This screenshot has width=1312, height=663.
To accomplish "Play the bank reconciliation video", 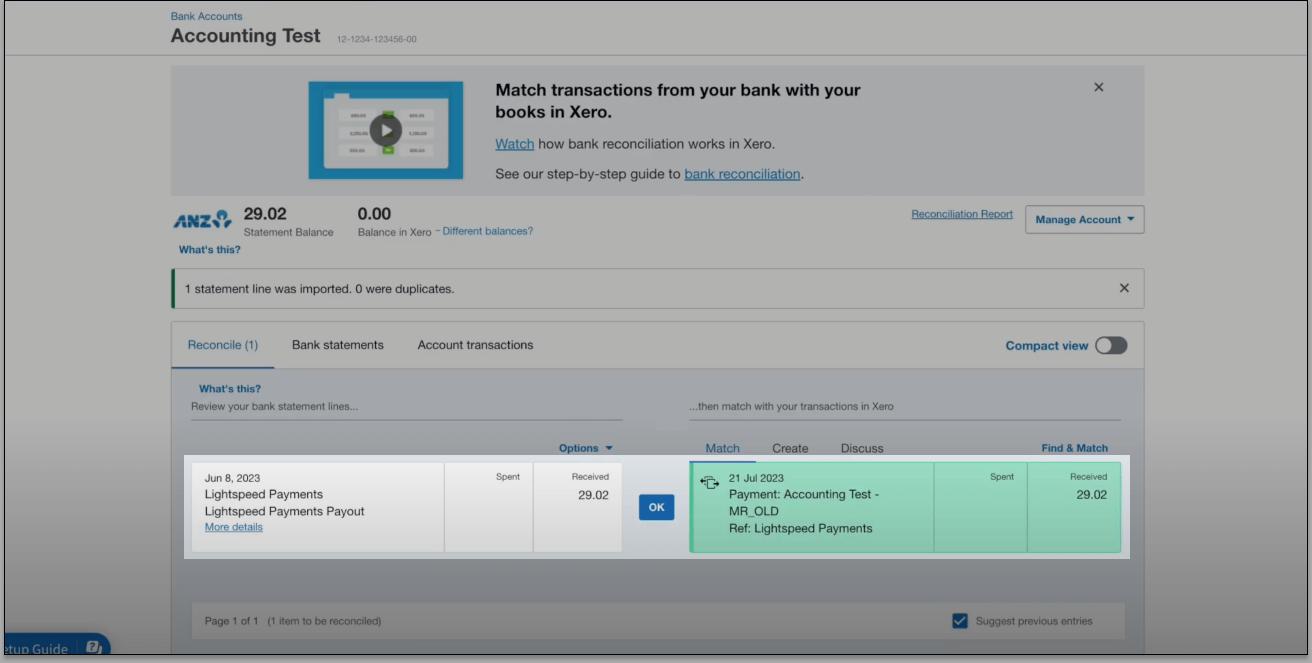I will pyautogui.click(x=386, y=130).
